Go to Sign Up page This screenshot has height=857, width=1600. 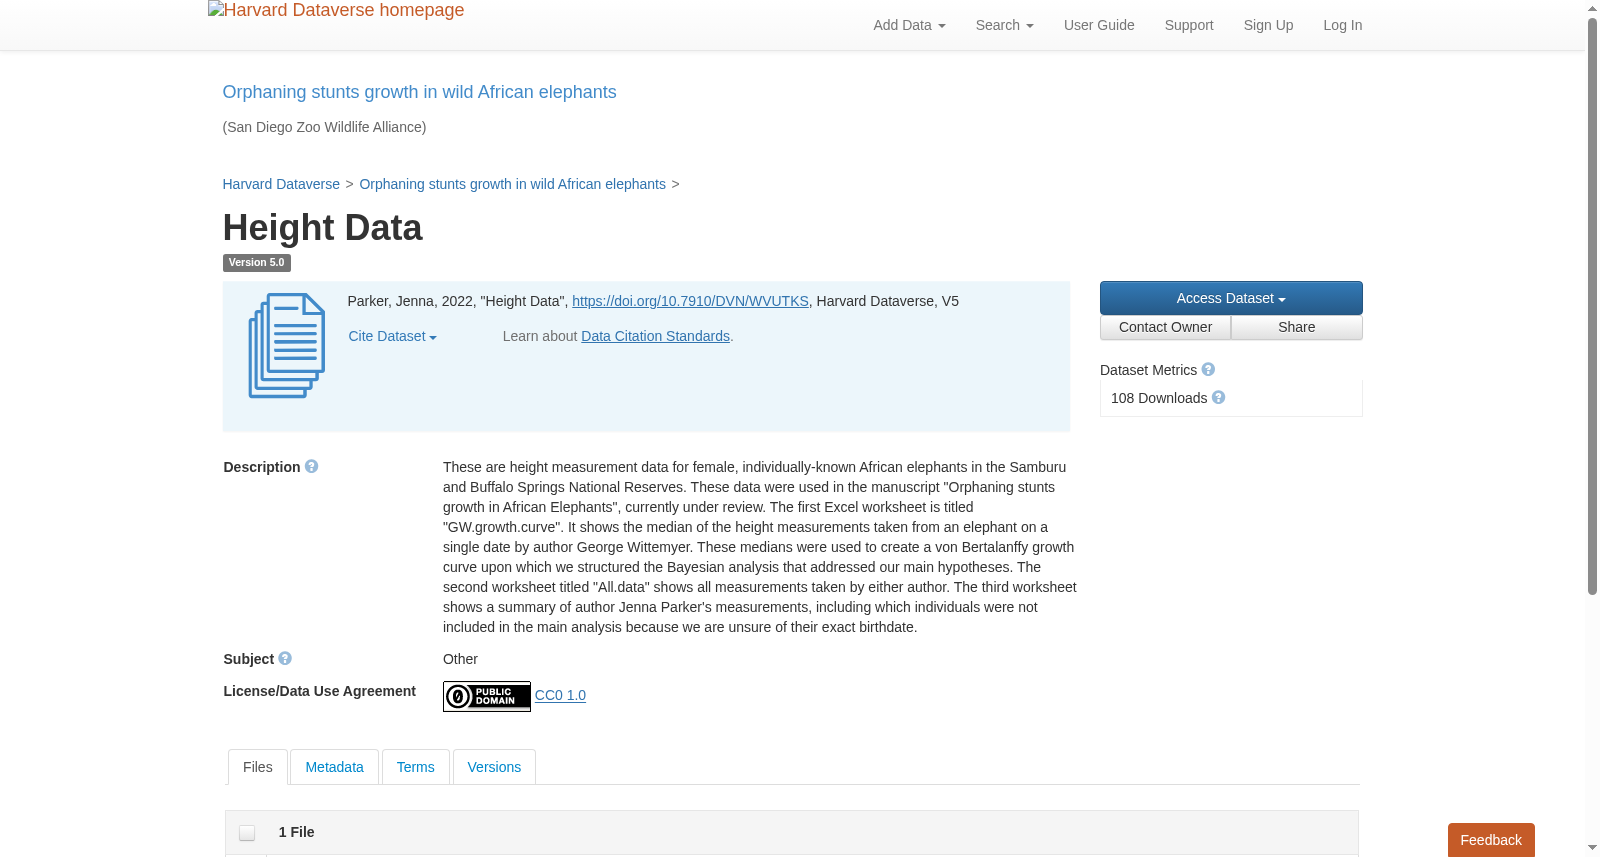pos(1268,25)
